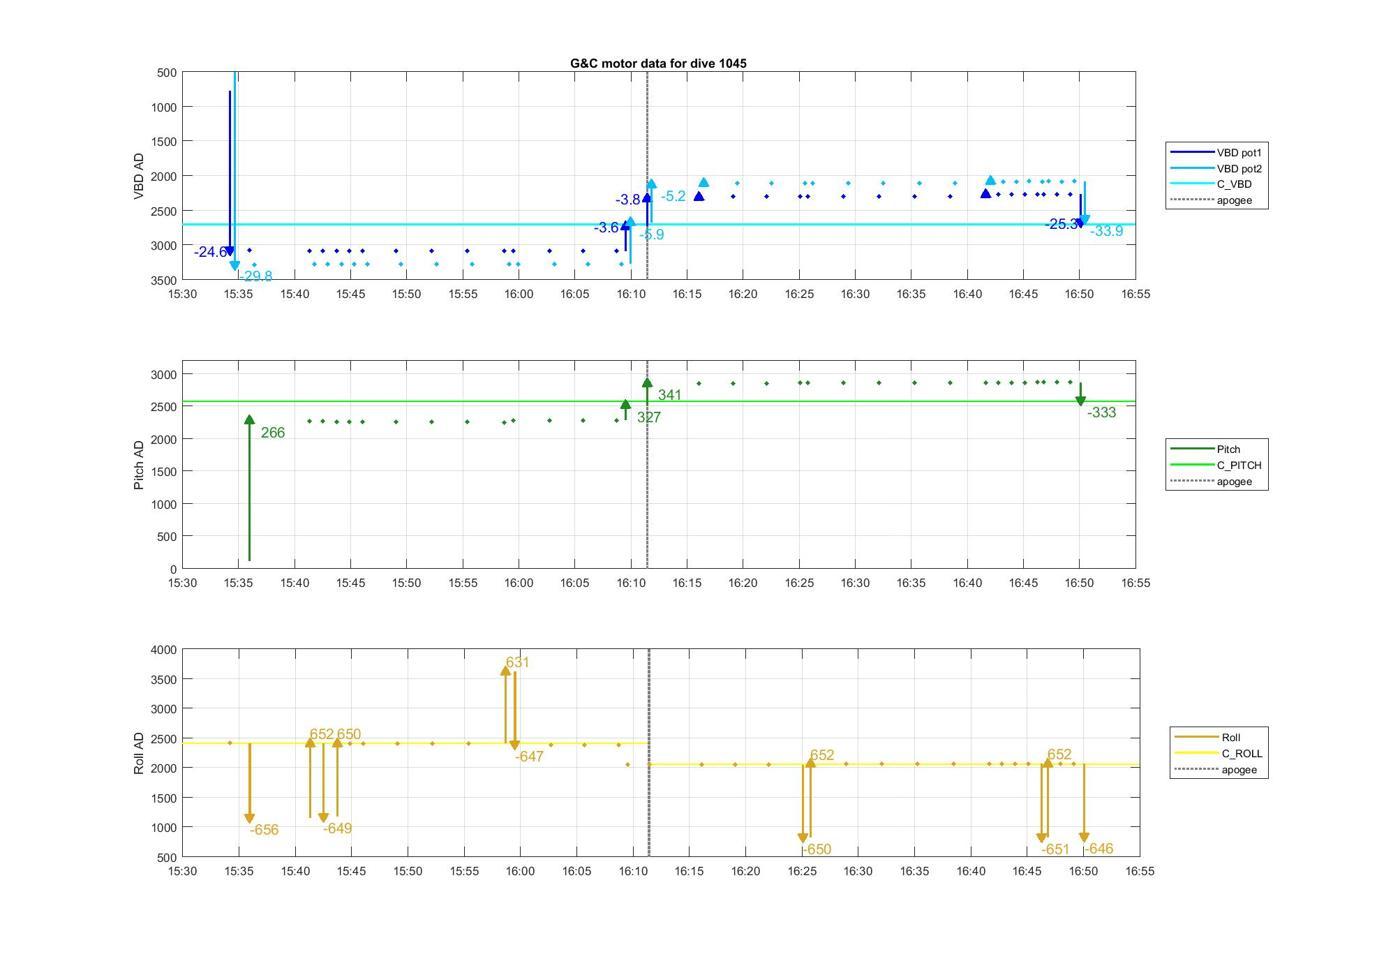Click the -24.6 VBD annotation
Image resolution: width=1400 pixels, height=964 pixels.
[211, 252]
